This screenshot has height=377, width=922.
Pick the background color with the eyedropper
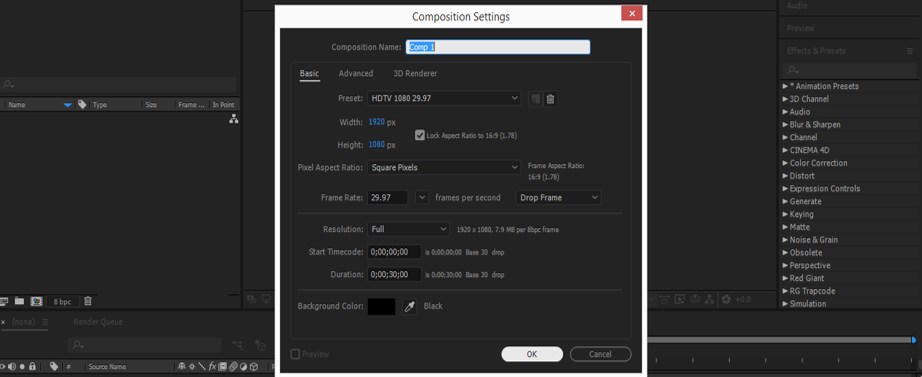point(409,306)
